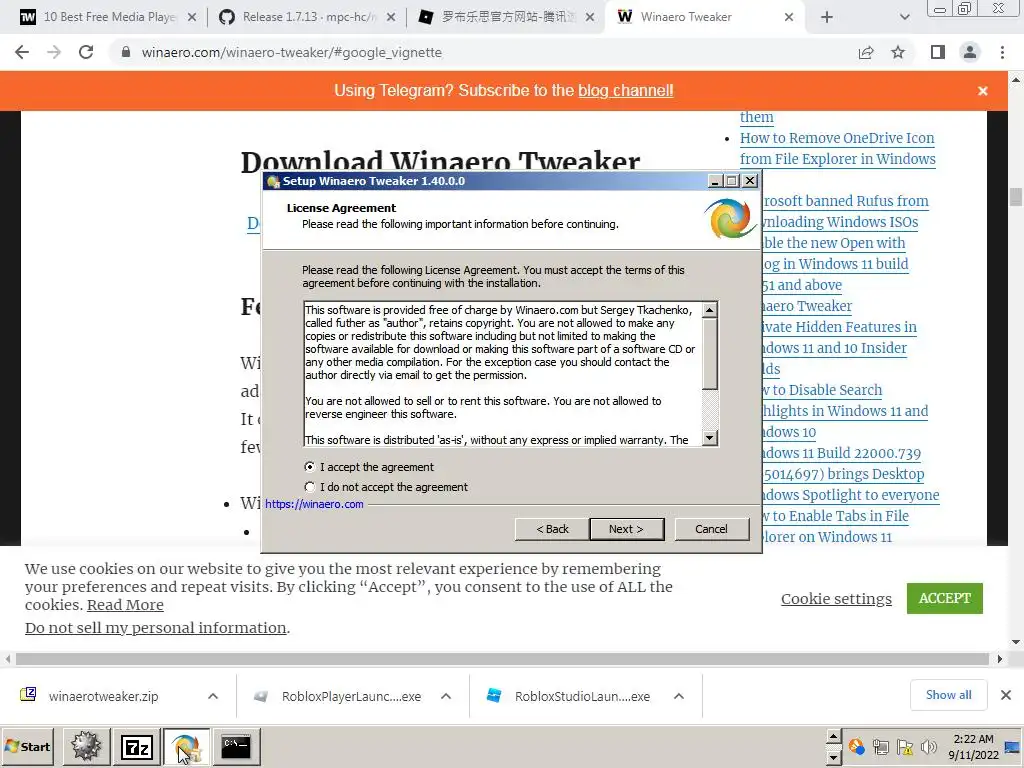Click the colorful shield tray icon
The height and width of the screenshot is (768, 1024).
[x=856, y=746]
